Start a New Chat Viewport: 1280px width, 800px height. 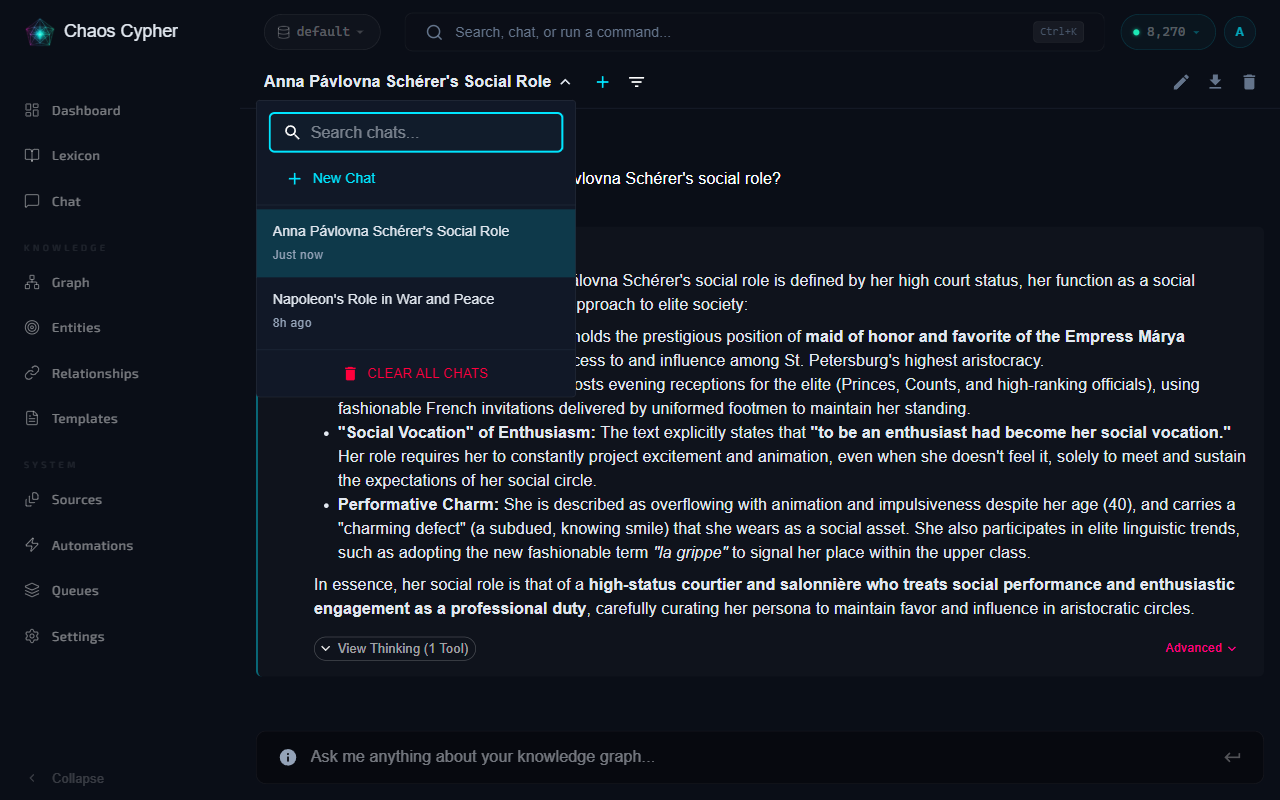tap(332, 178)
